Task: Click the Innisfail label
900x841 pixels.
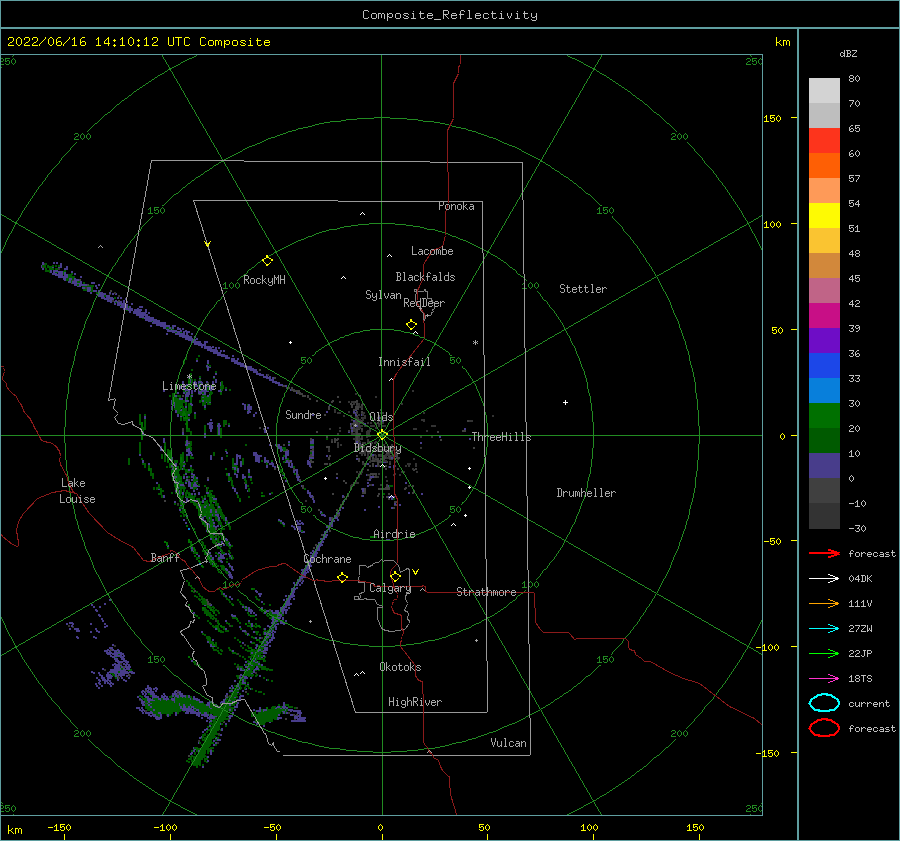Action: [404, 362]
